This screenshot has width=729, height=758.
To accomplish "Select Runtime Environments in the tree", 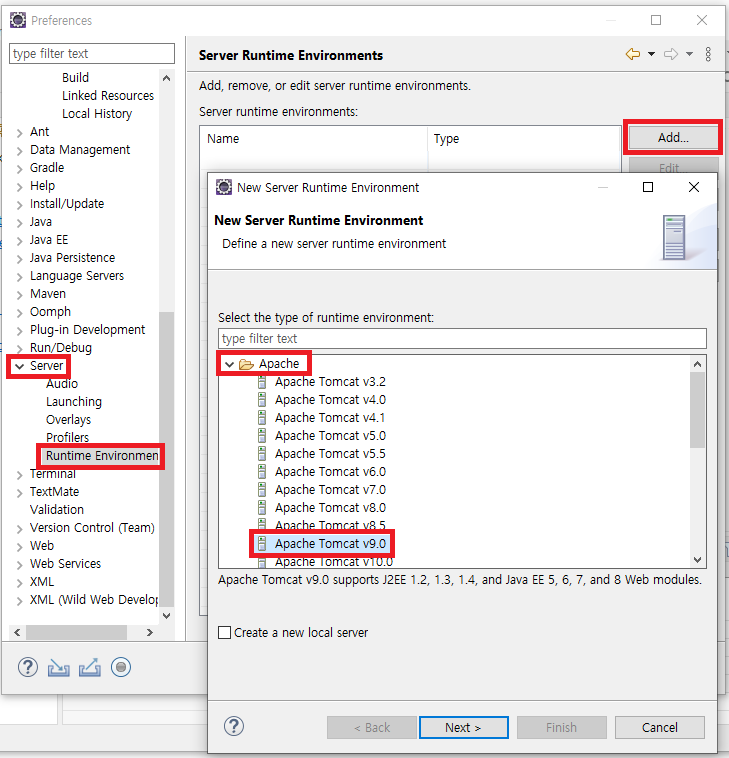I will 102,456.
